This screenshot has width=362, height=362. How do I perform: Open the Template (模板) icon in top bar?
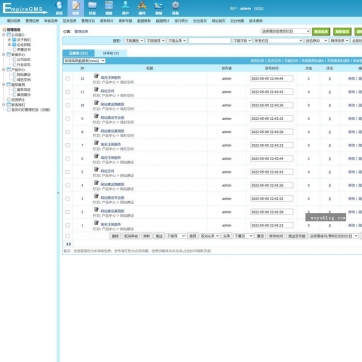tap(109, 8)
